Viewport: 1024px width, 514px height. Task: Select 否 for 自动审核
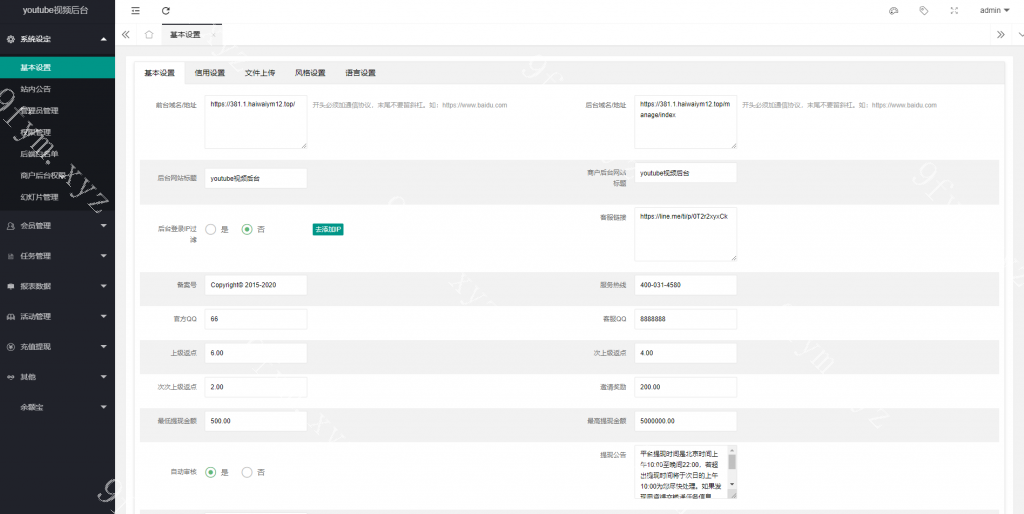(x=247, y=472)
